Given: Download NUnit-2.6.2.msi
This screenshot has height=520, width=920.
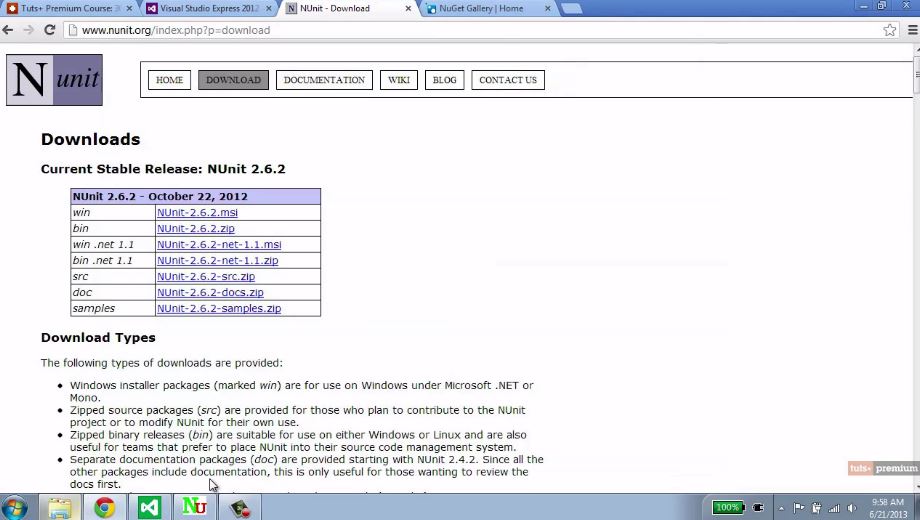Looking at the screenshot, I should [197, 212].
